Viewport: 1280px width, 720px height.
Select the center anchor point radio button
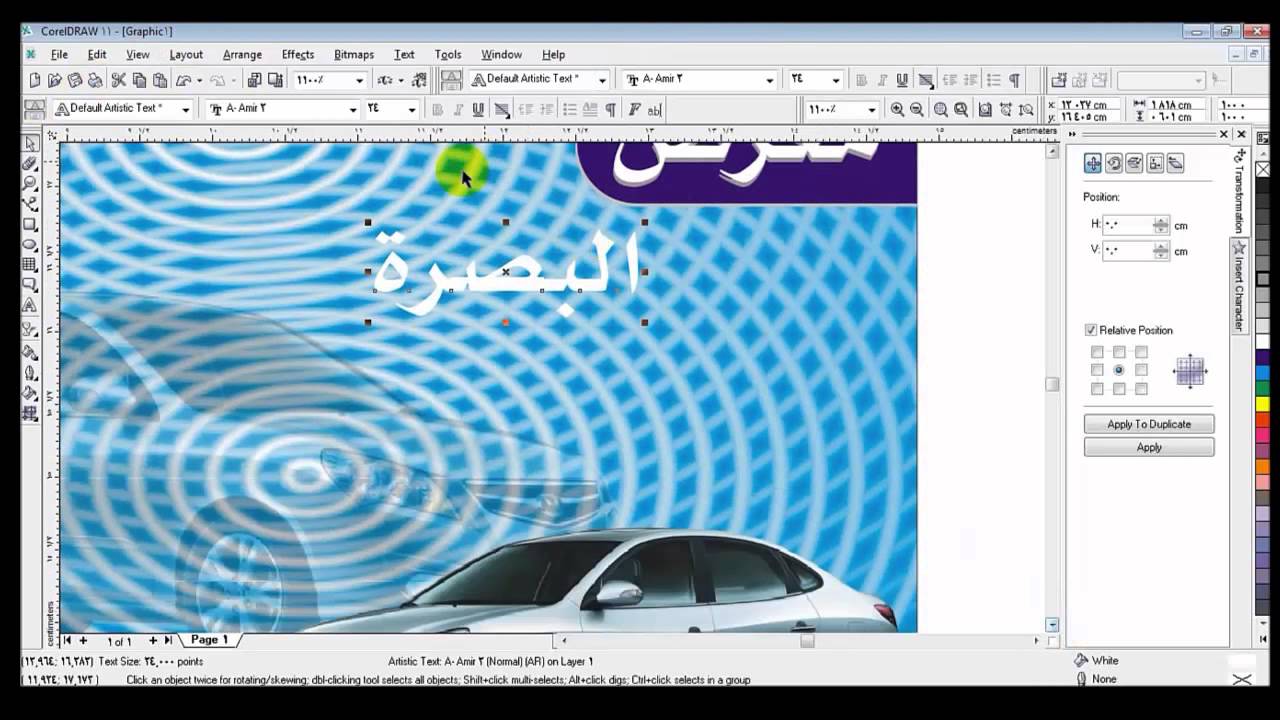click(x=1119, y=370)
